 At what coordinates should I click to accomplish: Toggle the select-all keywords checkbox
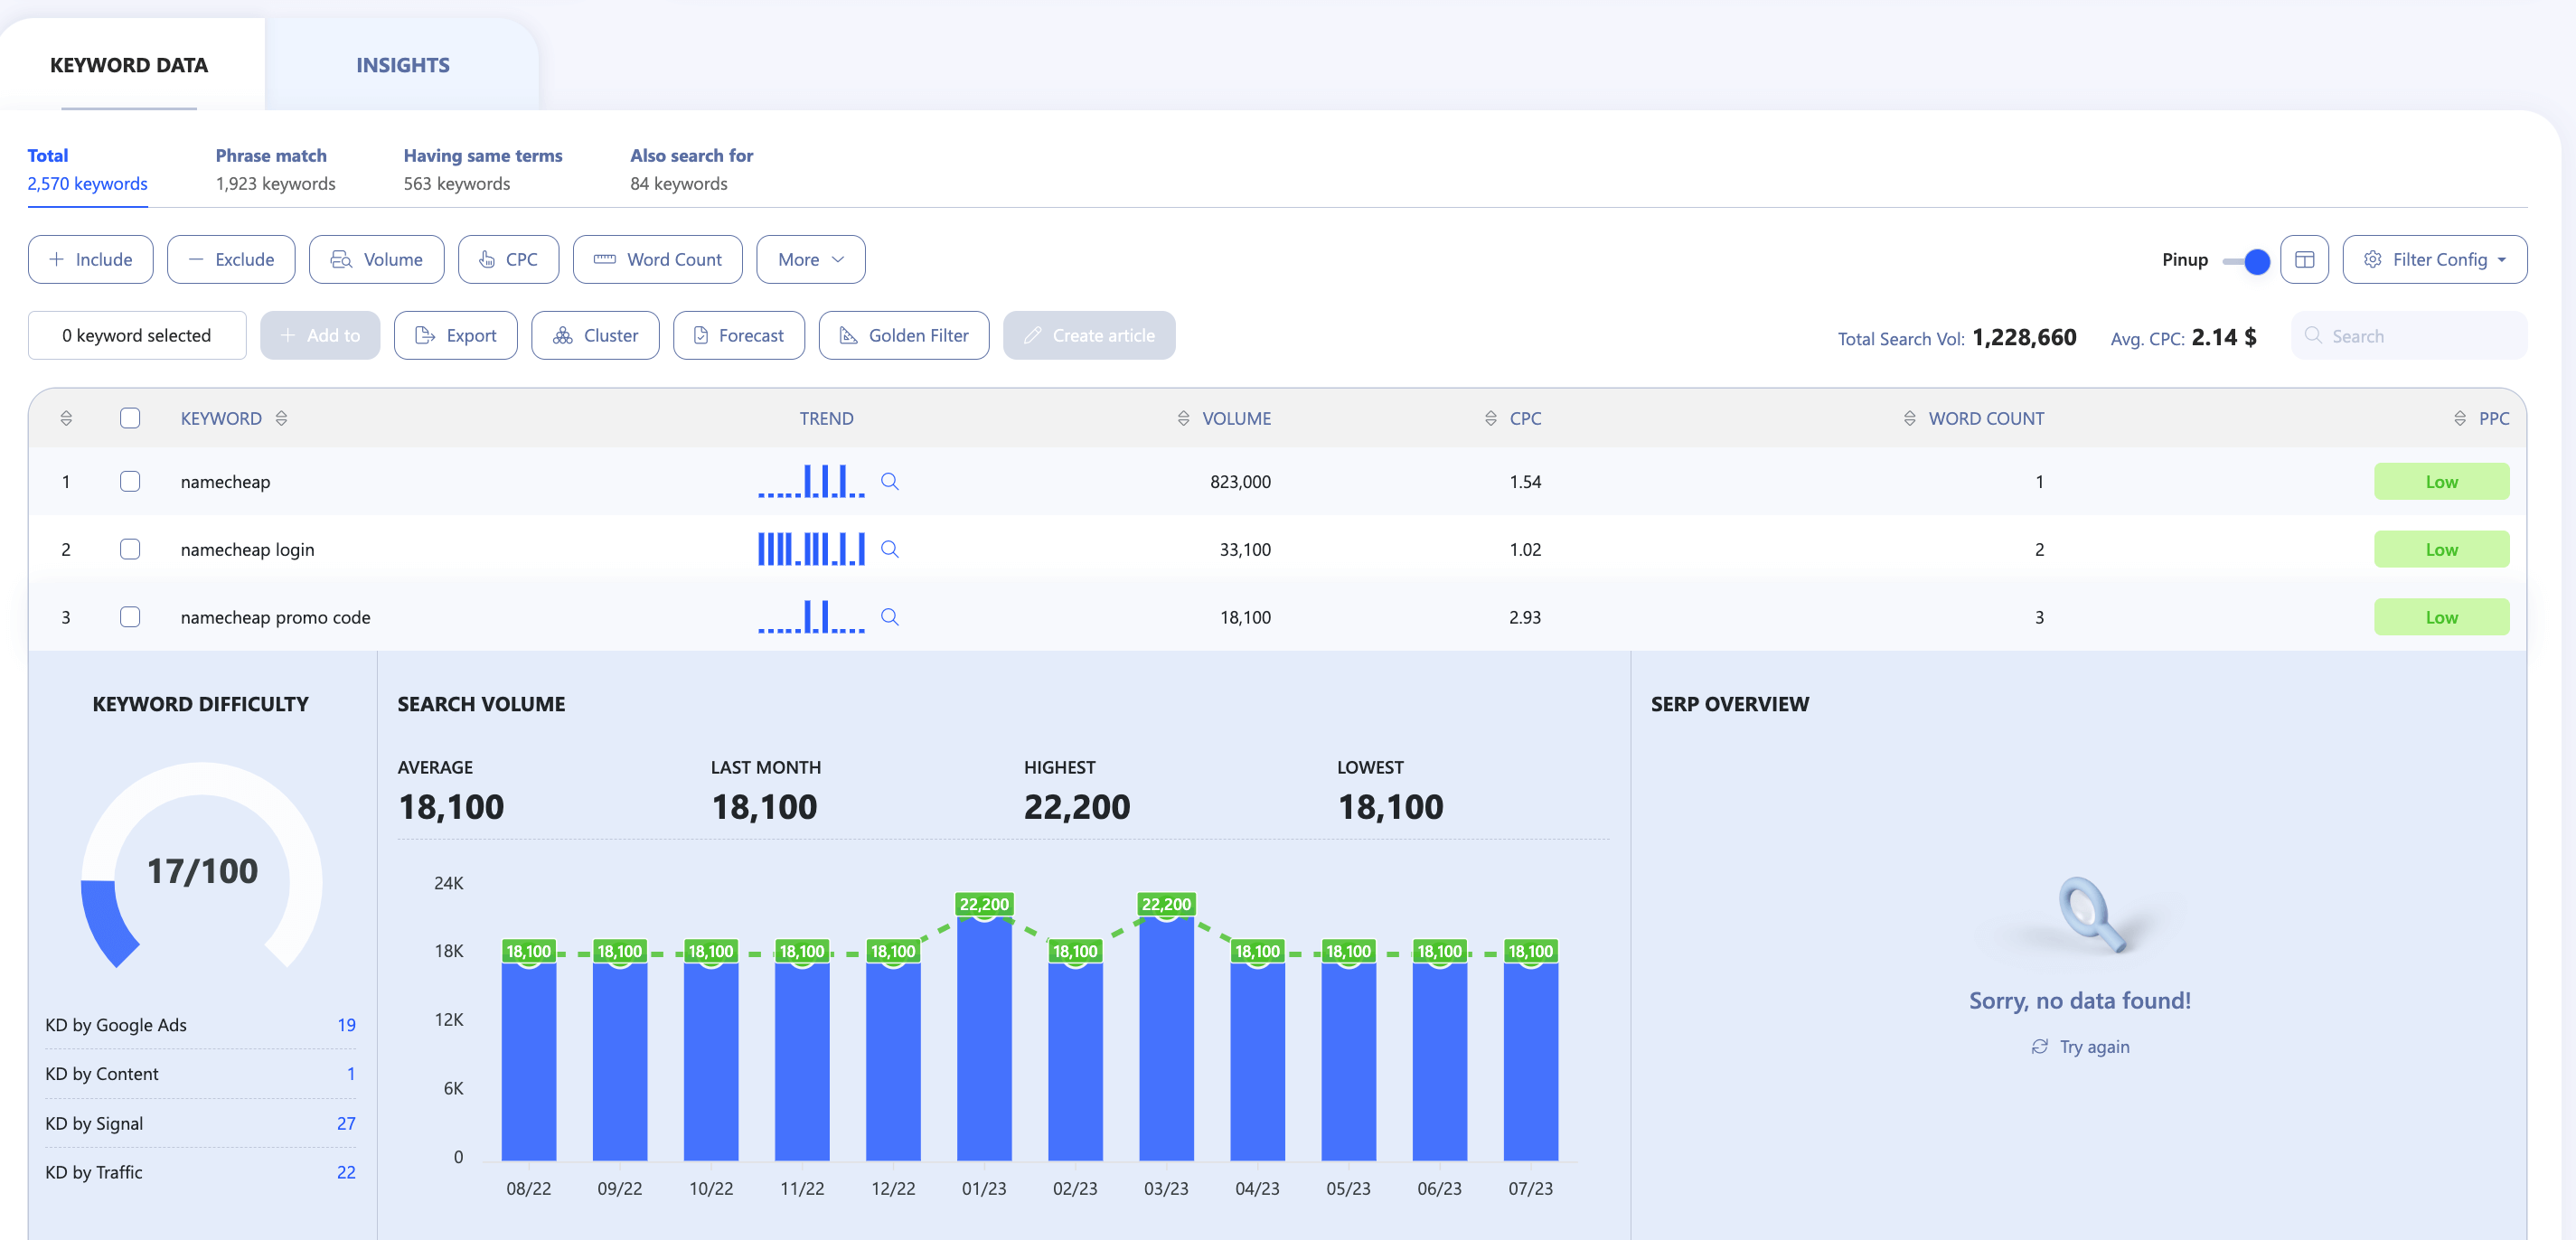click(130, 418)
